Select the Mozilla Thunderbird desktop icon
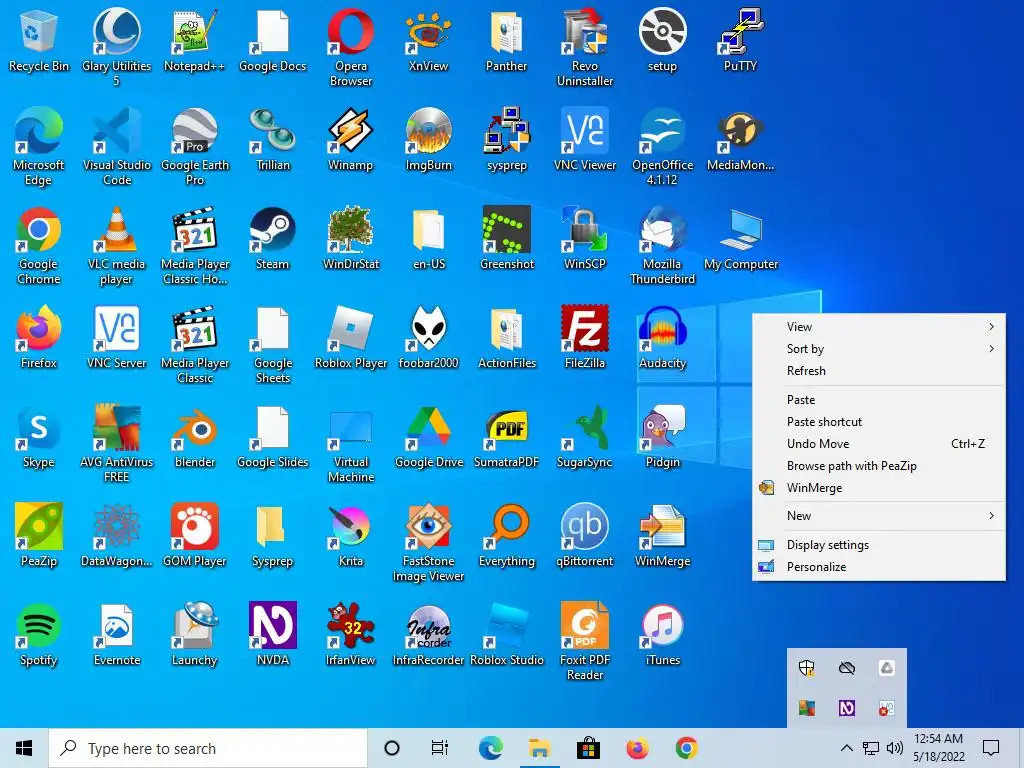 [x=662, y=246]
